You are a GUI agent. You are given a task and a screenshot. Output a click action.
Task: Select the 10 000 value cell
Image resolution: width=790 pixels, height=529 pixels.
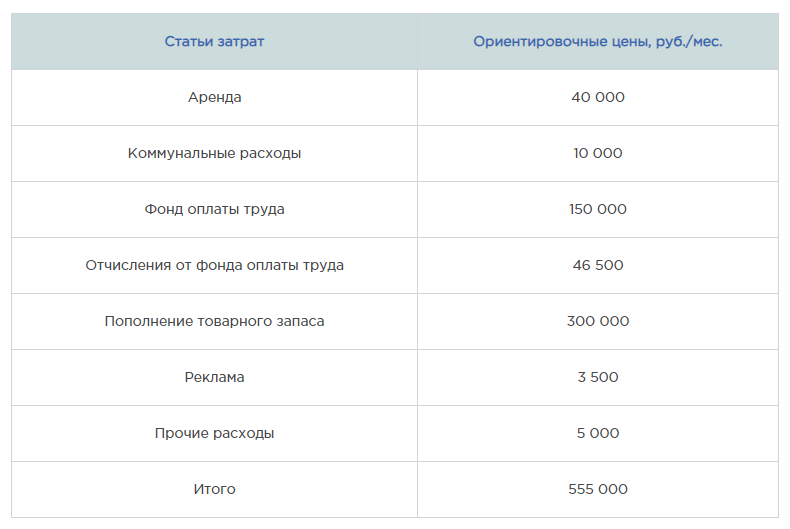[x=598, y=154]
